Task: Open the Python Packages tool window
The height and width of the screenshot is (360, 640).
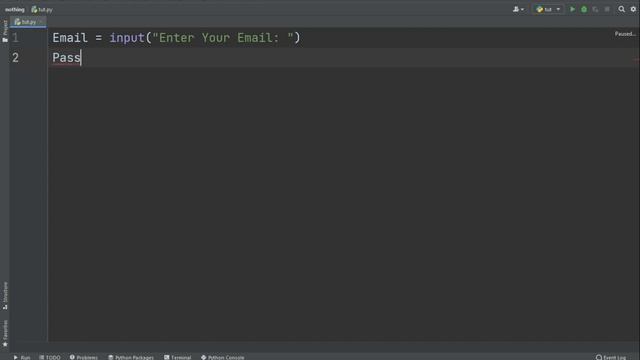Action: [x=131, y=357]
